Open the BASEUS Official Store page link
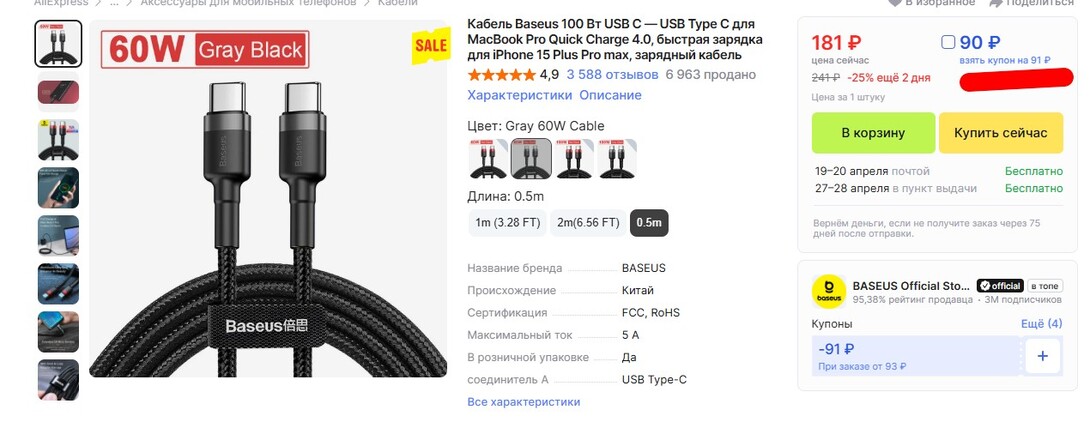This screenshot has width=1090, height=422. click(x=911, y=285)
